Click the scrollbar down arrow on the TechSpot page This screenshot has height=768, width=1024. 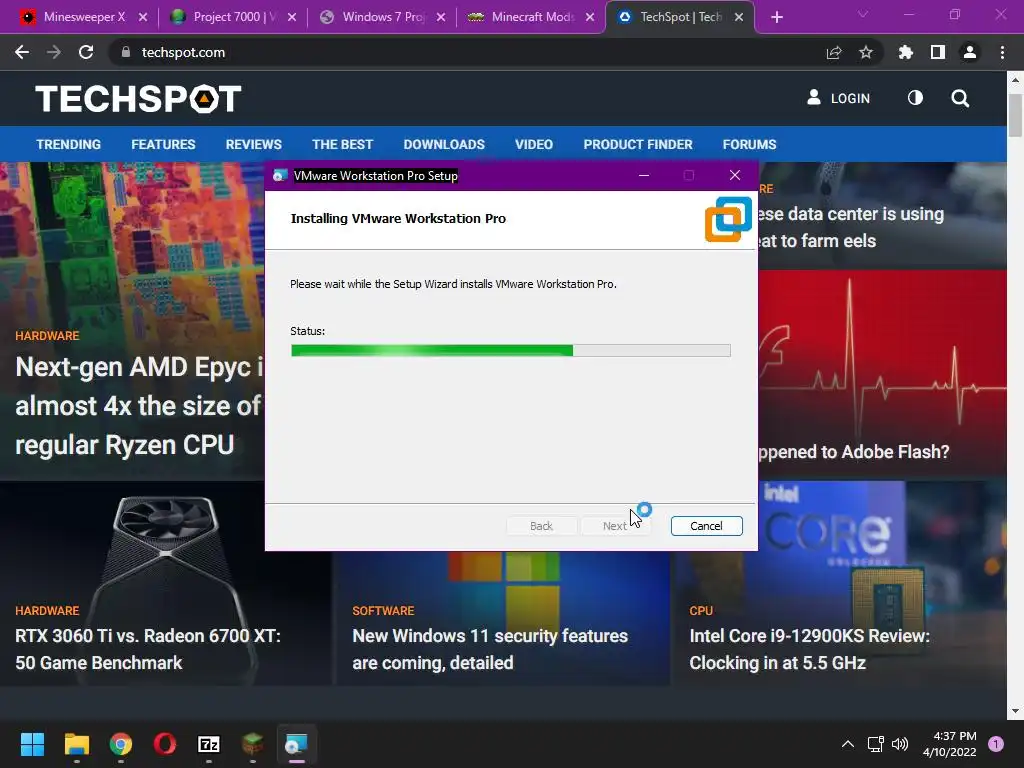pyautogui.click(x=1015, y=711)
